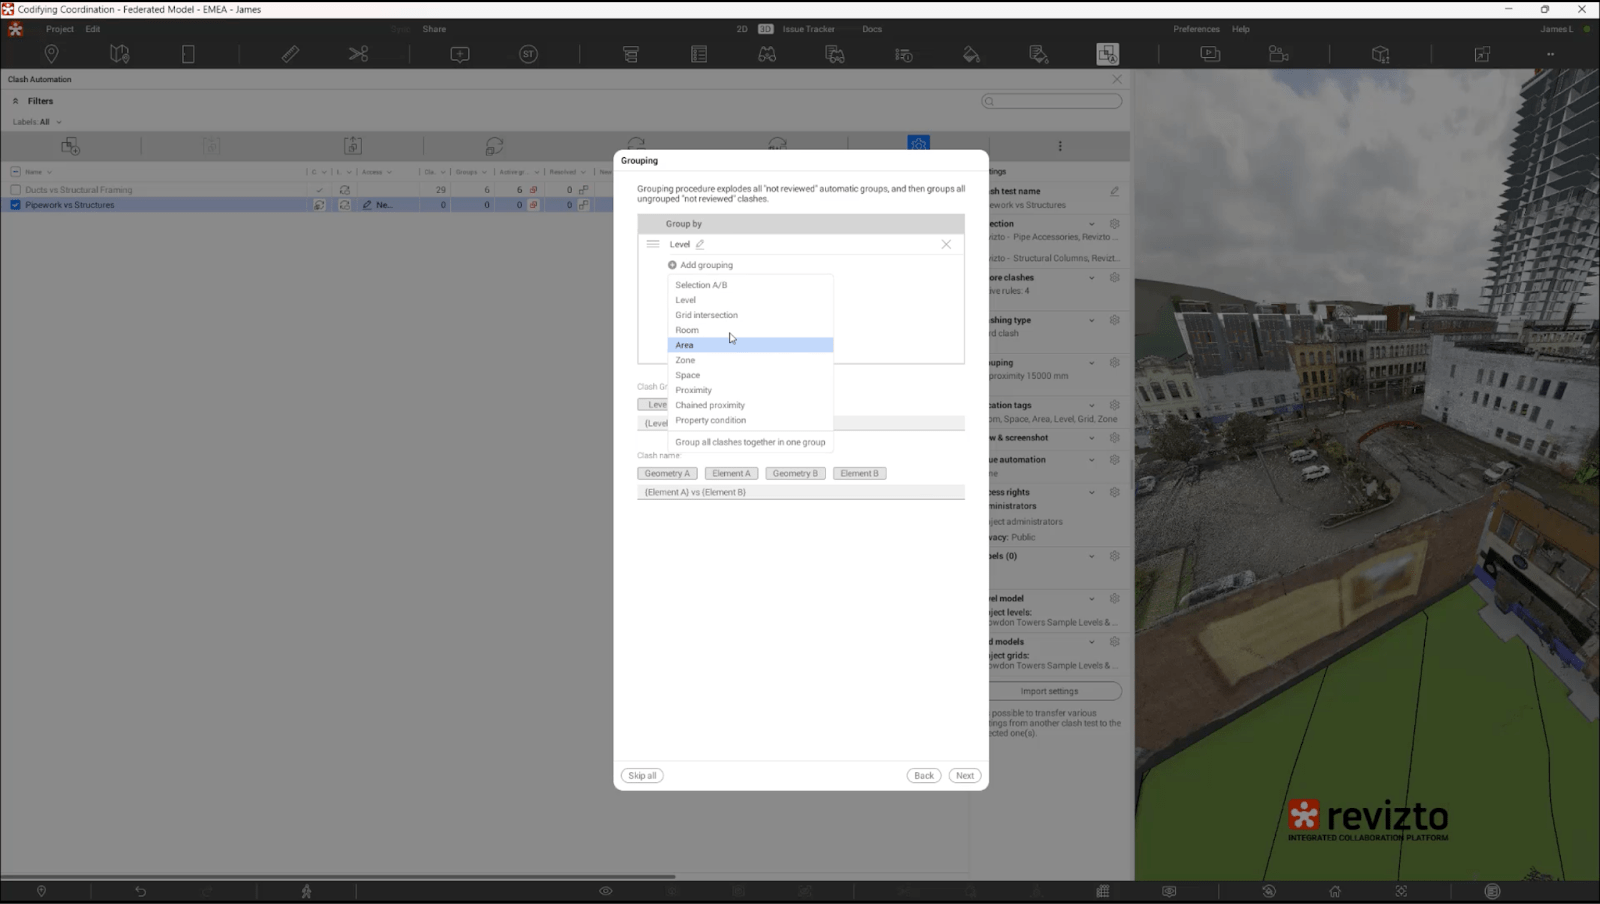Screen dimensions: 1600x904
Task: Click the binoculars search icon in toolbar
Action: tap(767, 55)
